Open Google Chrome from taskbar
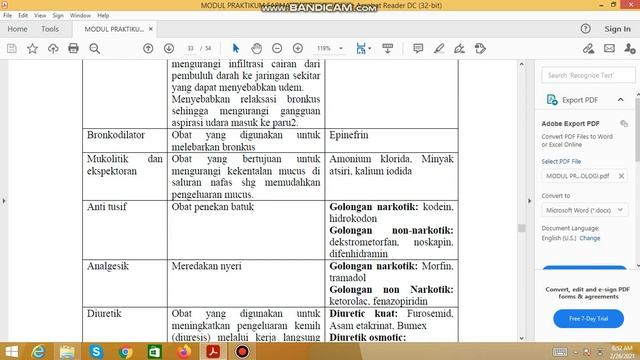 click(126, 351)
